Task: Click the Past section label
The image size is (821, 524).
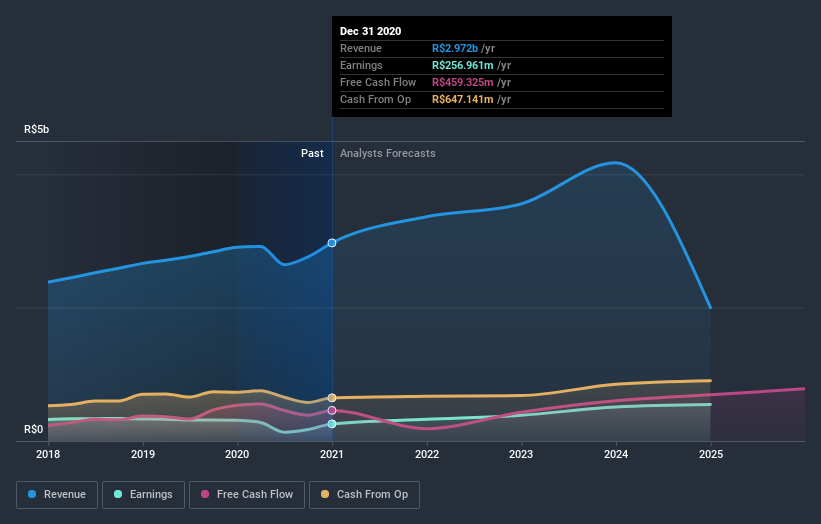Action: pos(312,153)
